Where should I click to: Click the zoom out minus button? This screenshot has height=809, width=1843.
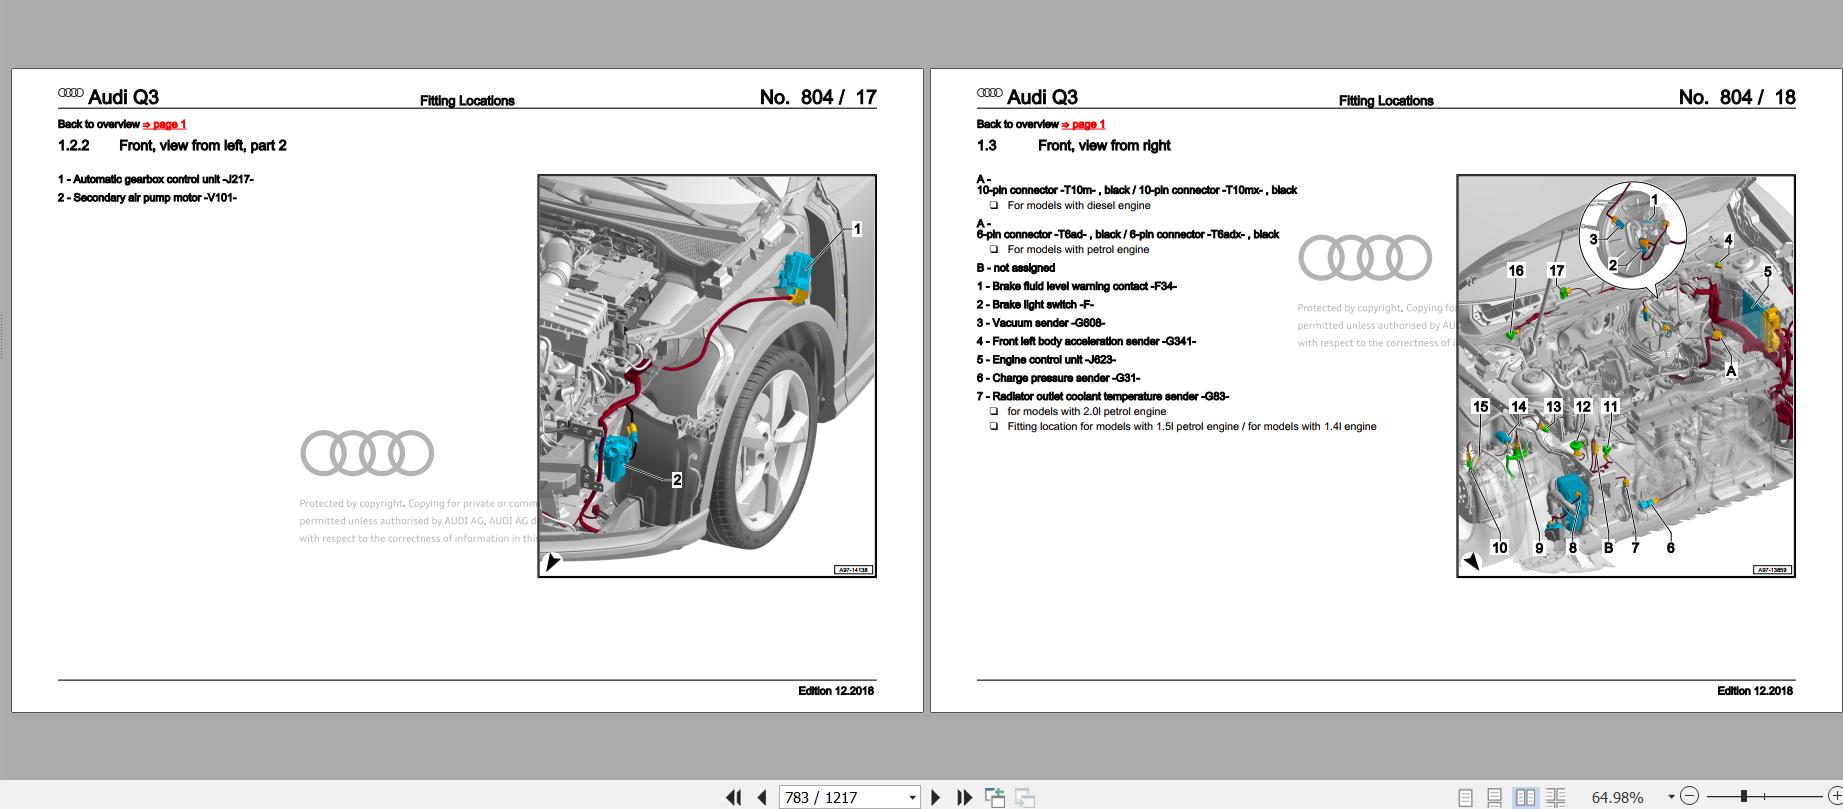click(1690, 797)
